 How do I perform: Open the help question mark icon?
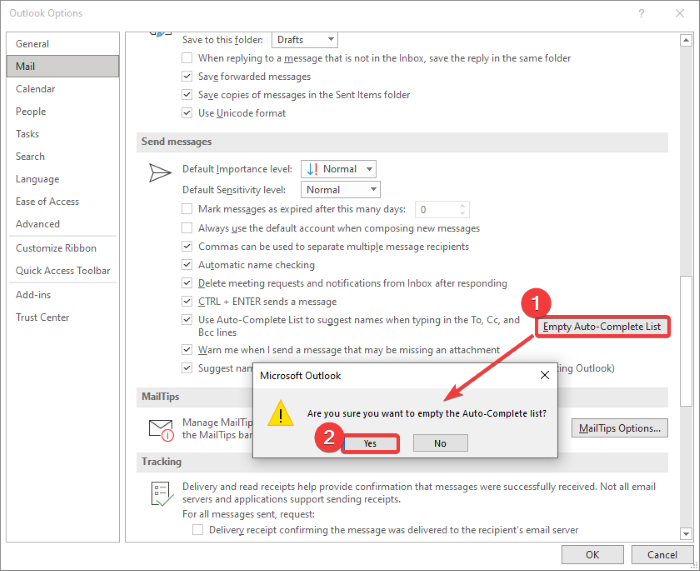coord(641,13)
